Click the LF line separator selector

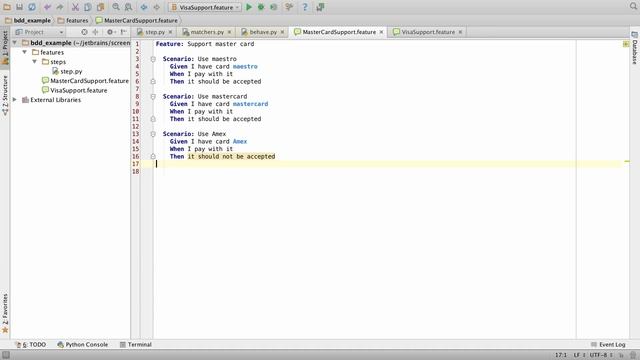point(580,355)
